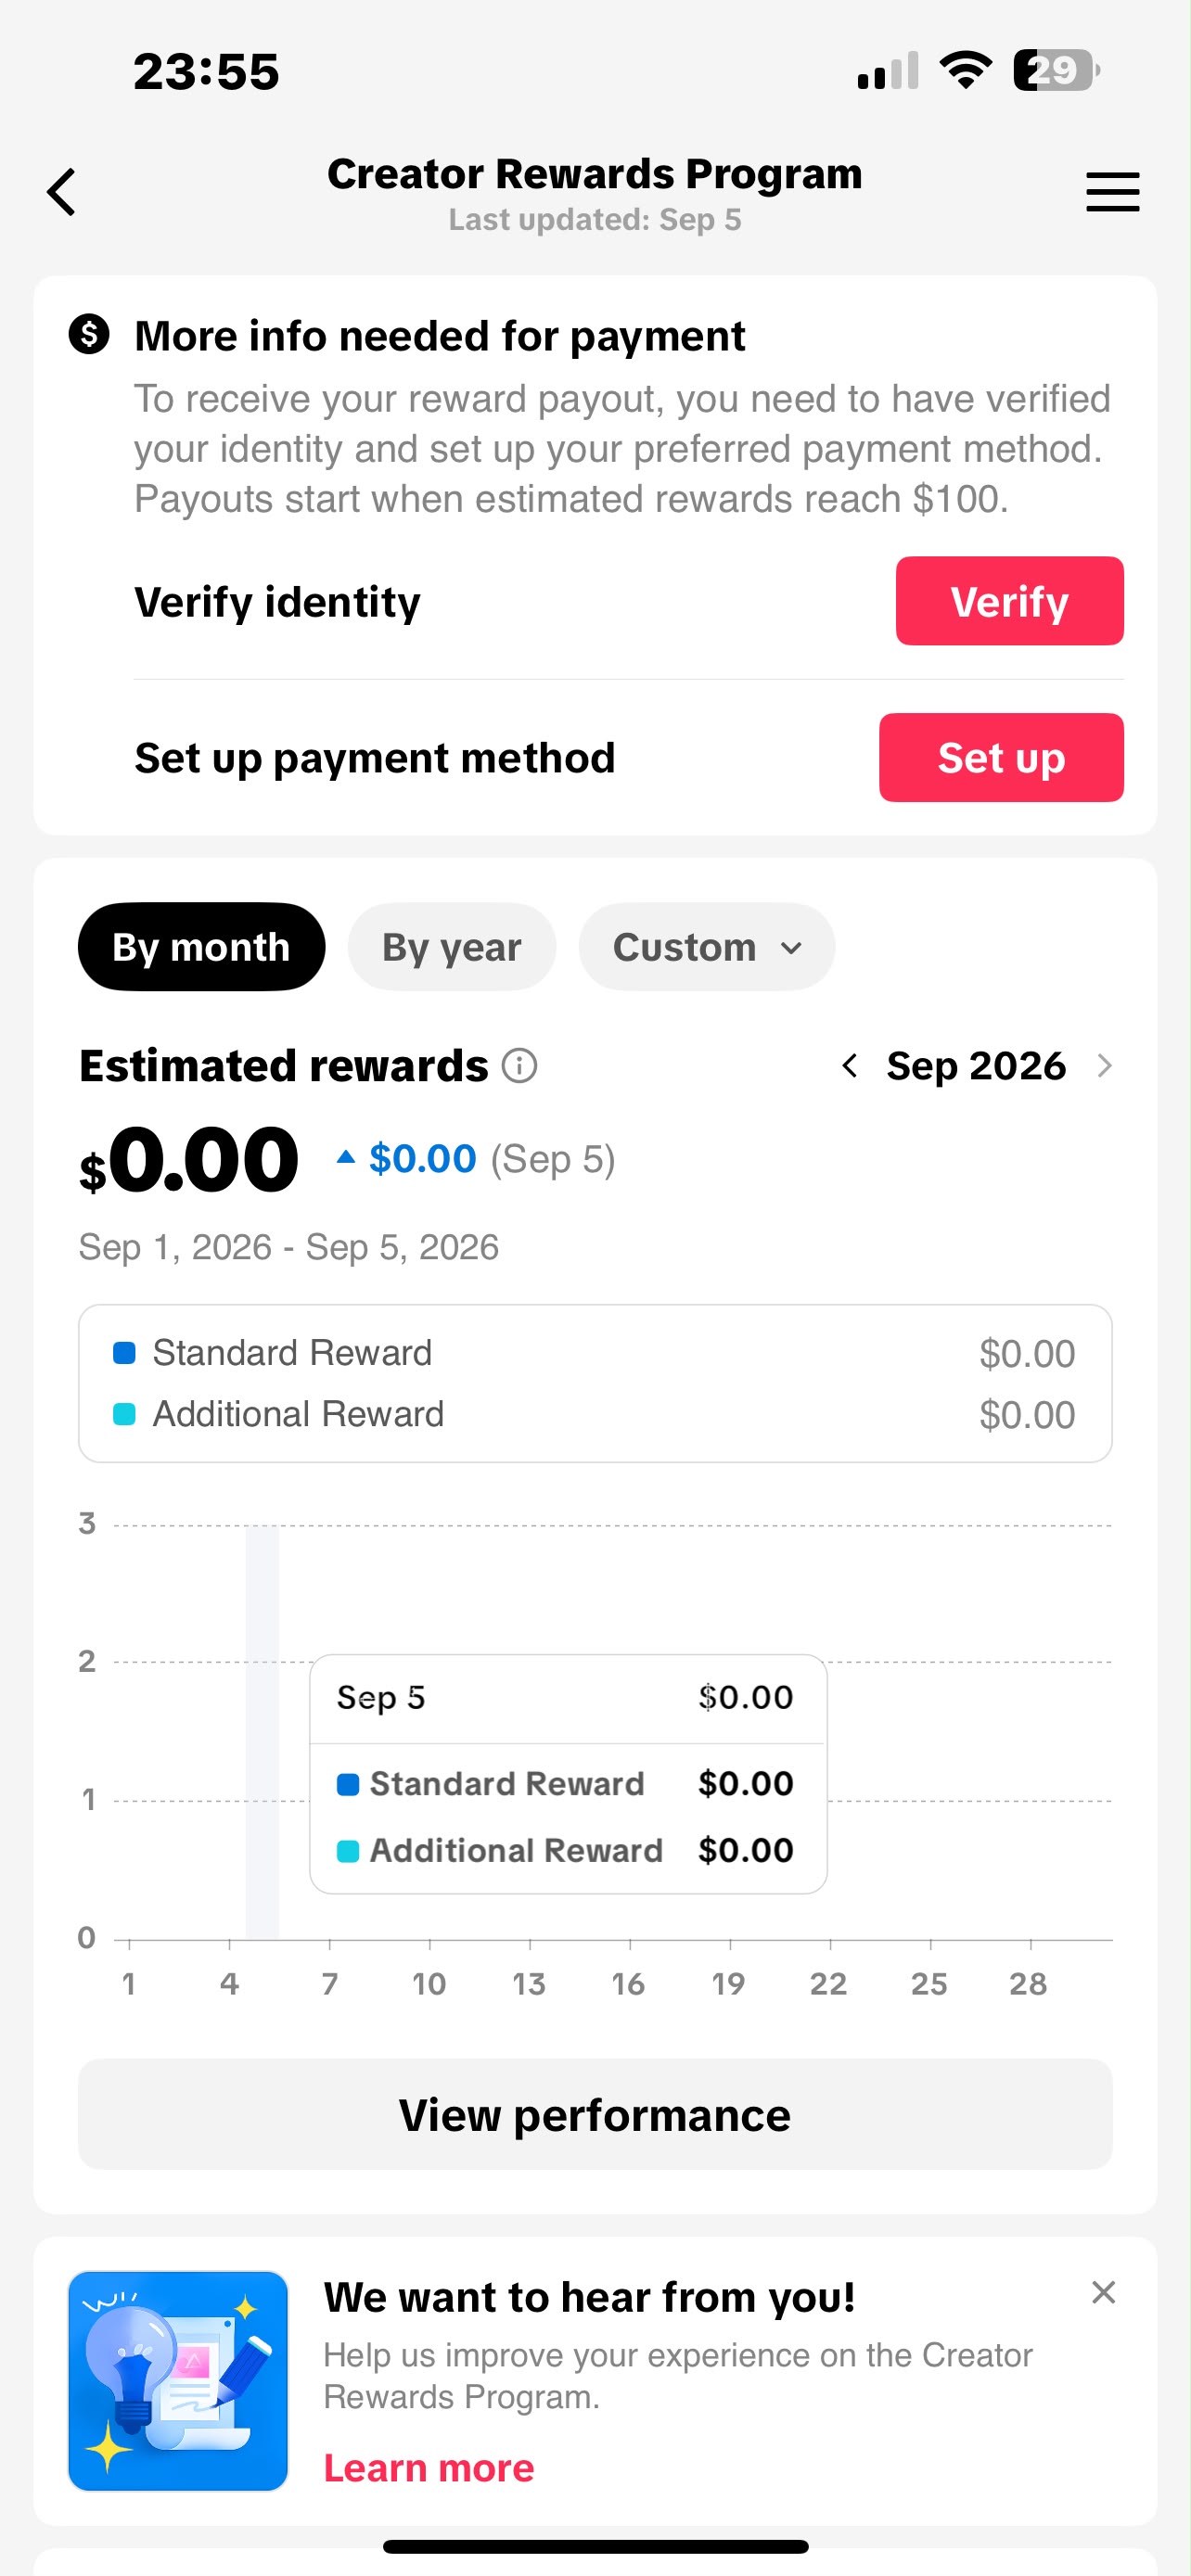Click the dollar coin payment icon
1191x2576 pixels.
(89, 334)
